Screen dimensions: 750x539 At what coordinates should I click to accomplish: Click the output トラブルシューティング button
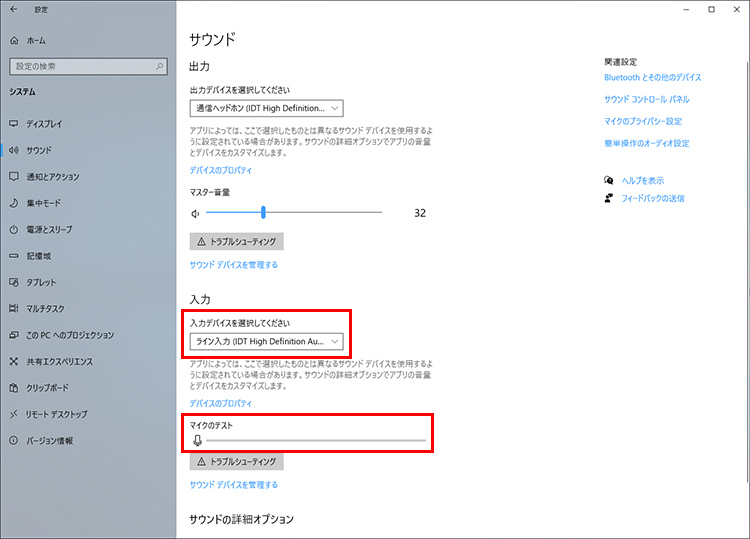pyautogui.click(x=237, y=242)
